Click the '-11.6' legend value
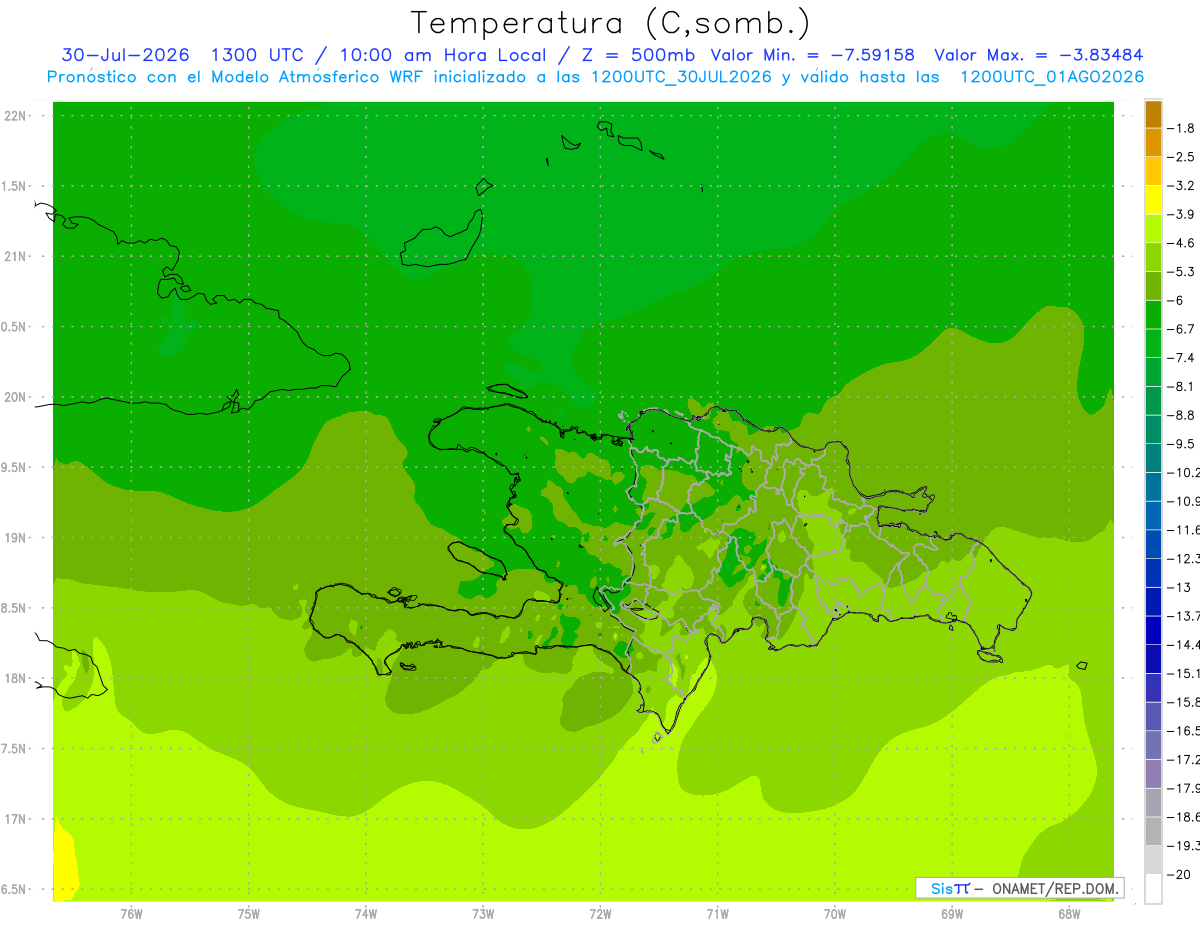The image size is (1200, 927). tap(1182, 530)
